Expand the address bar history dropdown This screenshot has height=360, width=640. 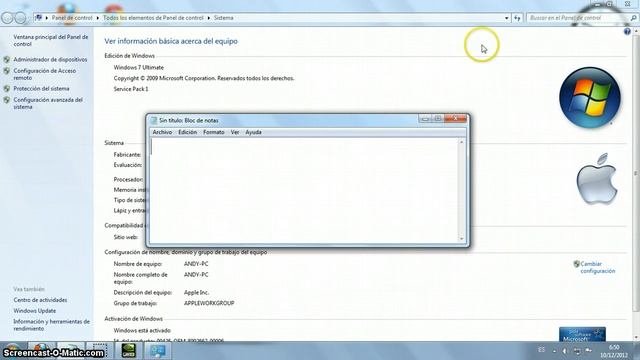[x=507, y=18]
